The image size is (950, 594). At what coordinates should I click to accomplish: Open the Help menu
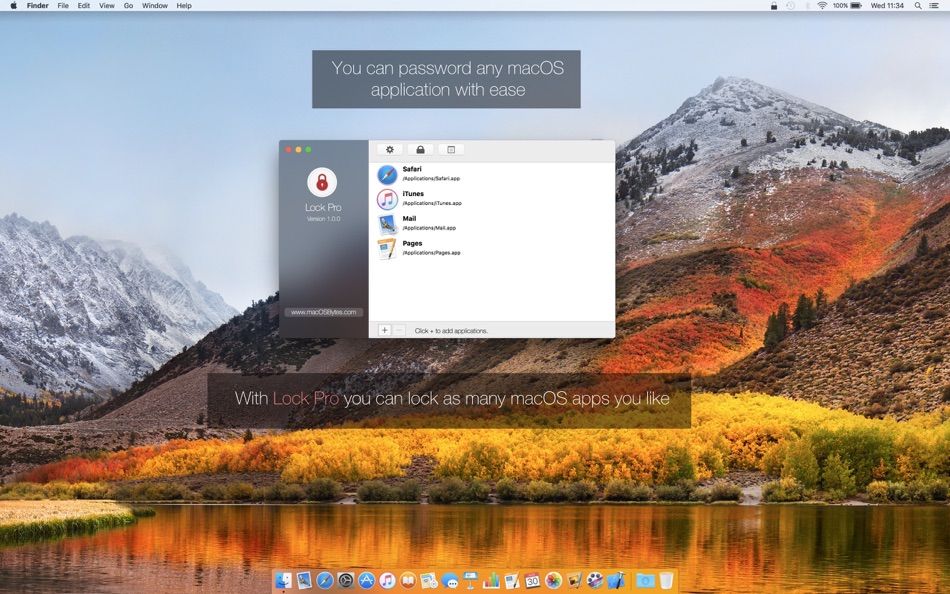tap(184, 5)
